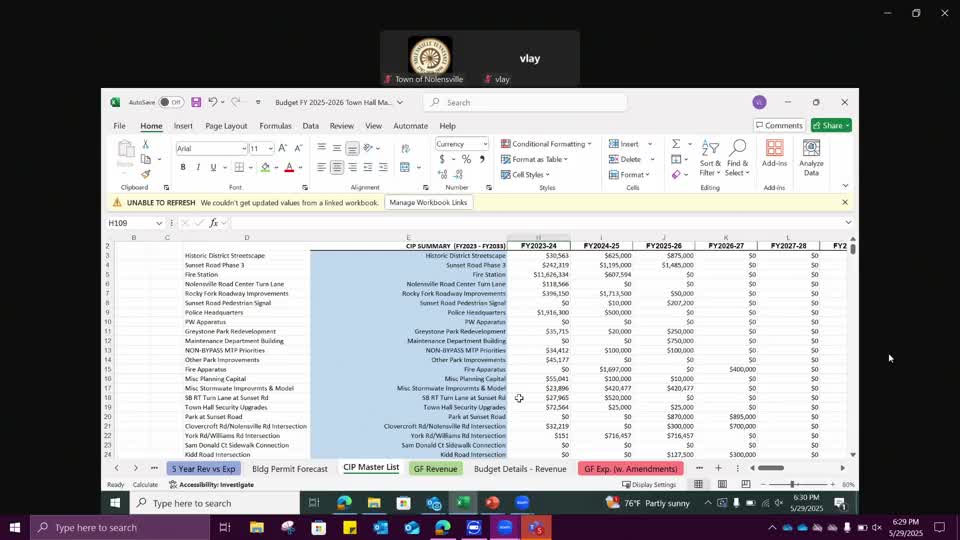
Task: Decrease font size with smaller A
Action: coord(298,148)
